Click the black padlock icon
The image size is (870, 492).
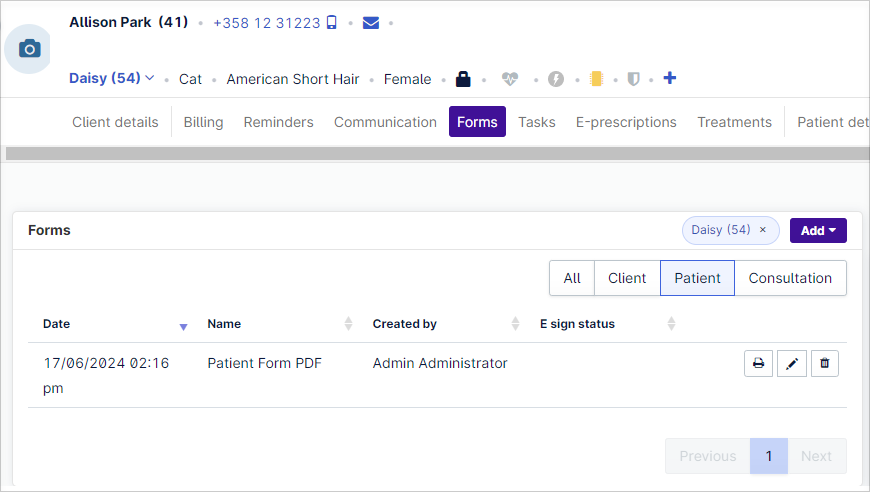click(463, 79)
